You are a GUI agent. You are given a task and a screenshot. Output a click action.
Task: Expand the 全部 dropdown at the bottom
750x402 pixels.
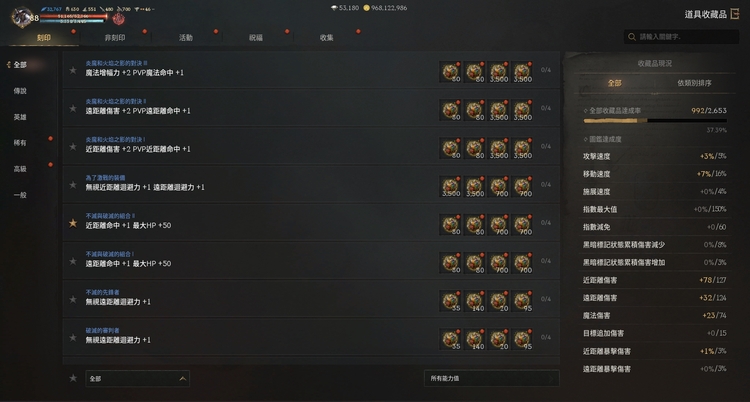(x=137, y=379)
